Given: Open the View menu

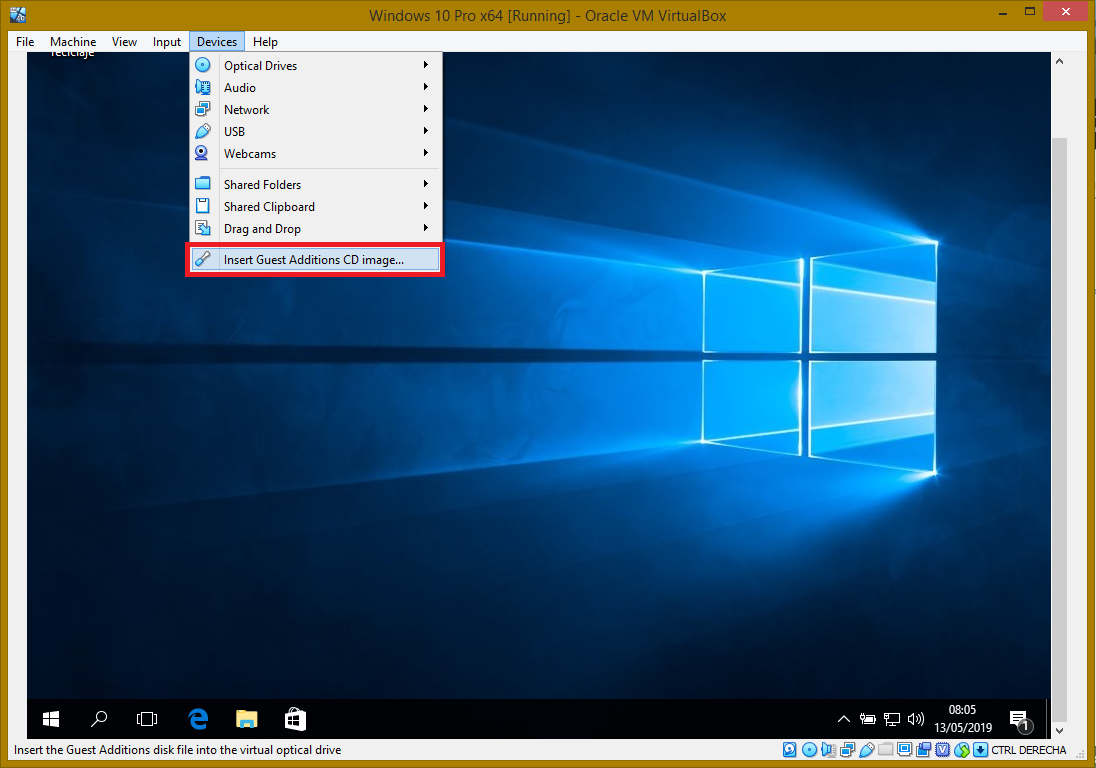Looking at the screenshot, I should 124,42.
